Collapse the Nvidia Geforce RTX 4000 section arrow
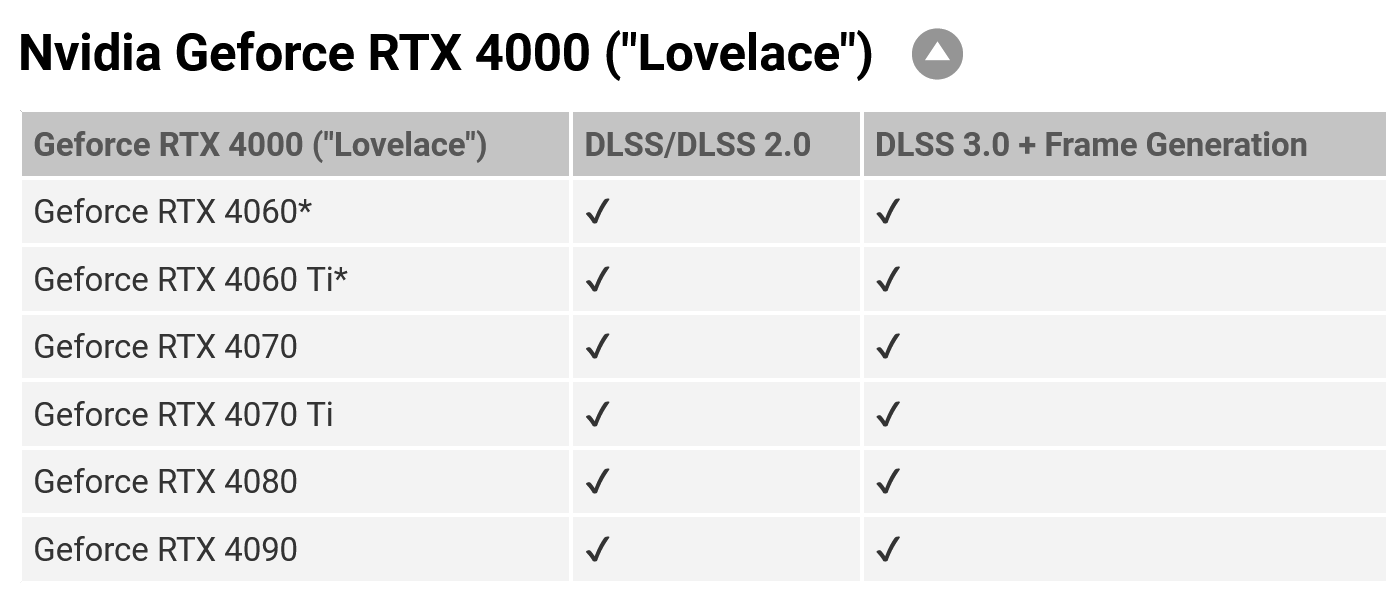The image size is (1391, 608). click(x=937, y=54)
